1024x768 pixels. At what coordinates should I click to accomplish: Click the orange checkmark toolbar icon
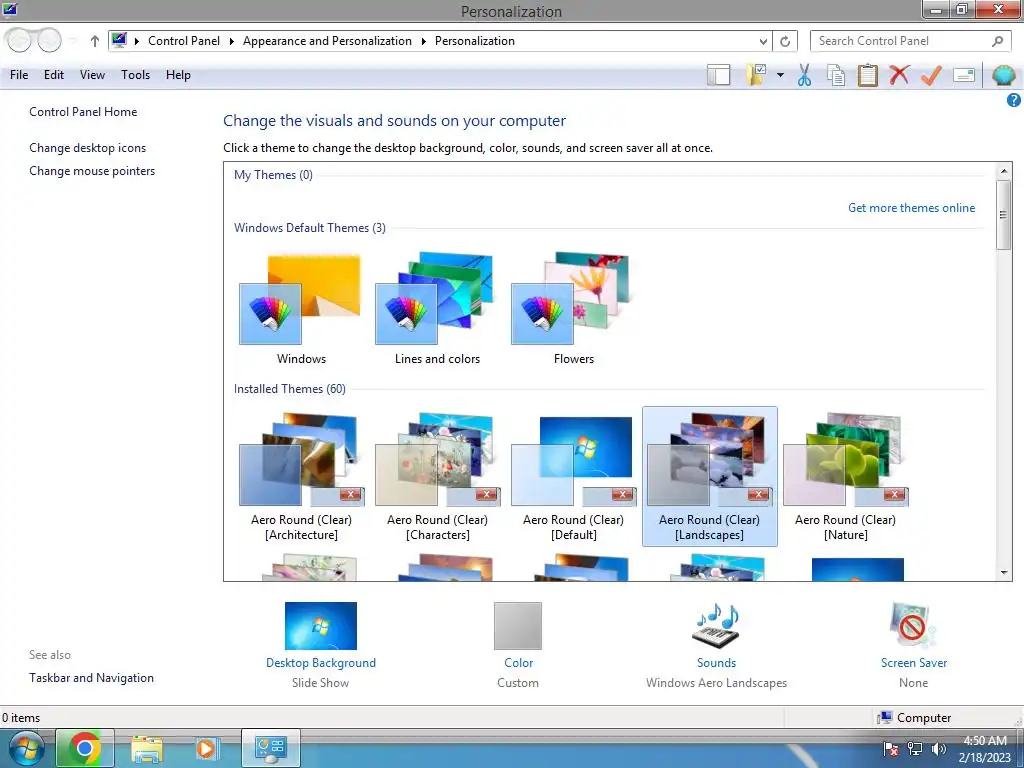[x=931, y=75]
